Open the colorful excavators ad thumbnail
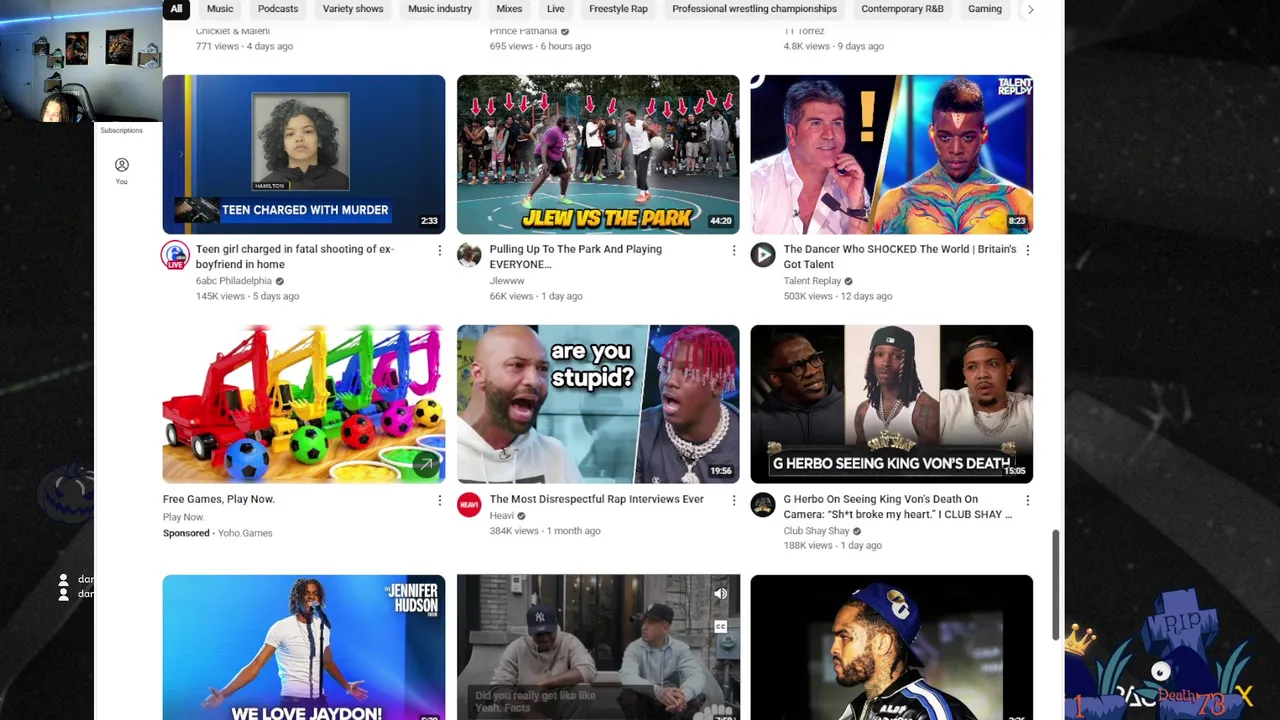This screenshot has width=1280, height=720. [304, 404]
